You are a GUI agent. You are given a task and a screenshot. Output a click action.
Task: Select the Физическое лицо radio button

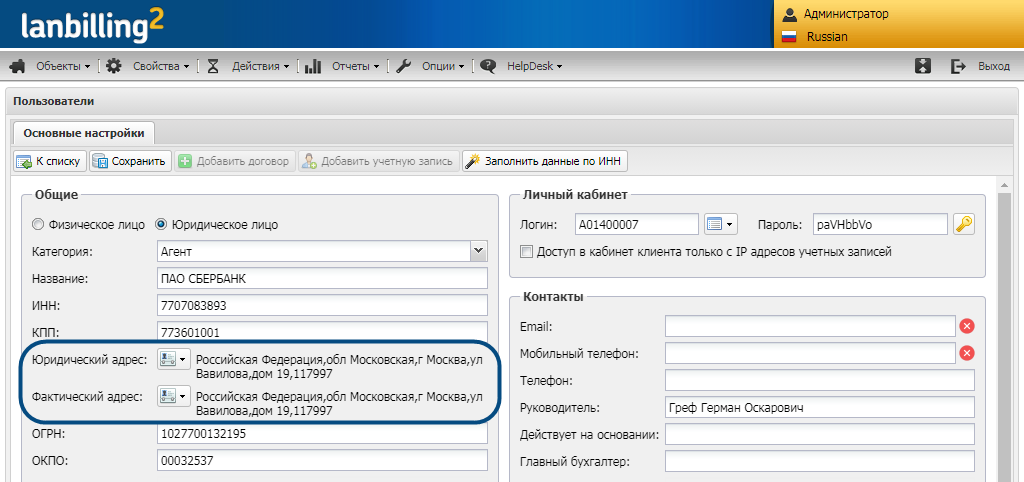(x=38, y=225)
